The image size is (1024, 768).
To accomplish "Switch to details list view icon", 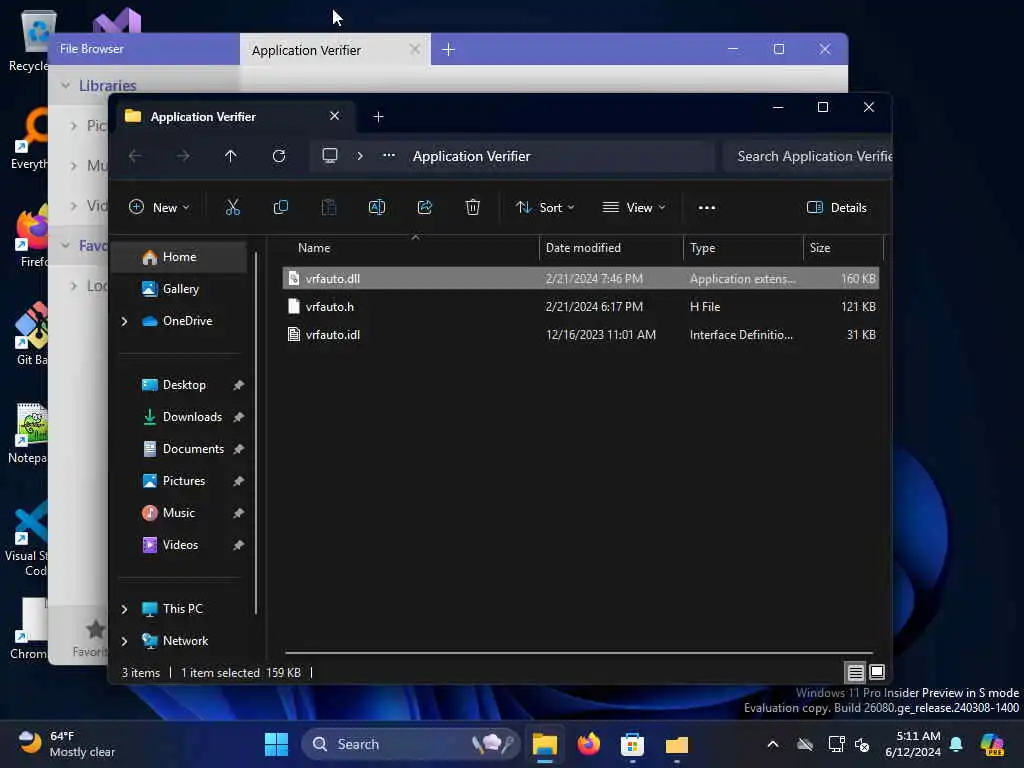I will click(x=856, y=672).
